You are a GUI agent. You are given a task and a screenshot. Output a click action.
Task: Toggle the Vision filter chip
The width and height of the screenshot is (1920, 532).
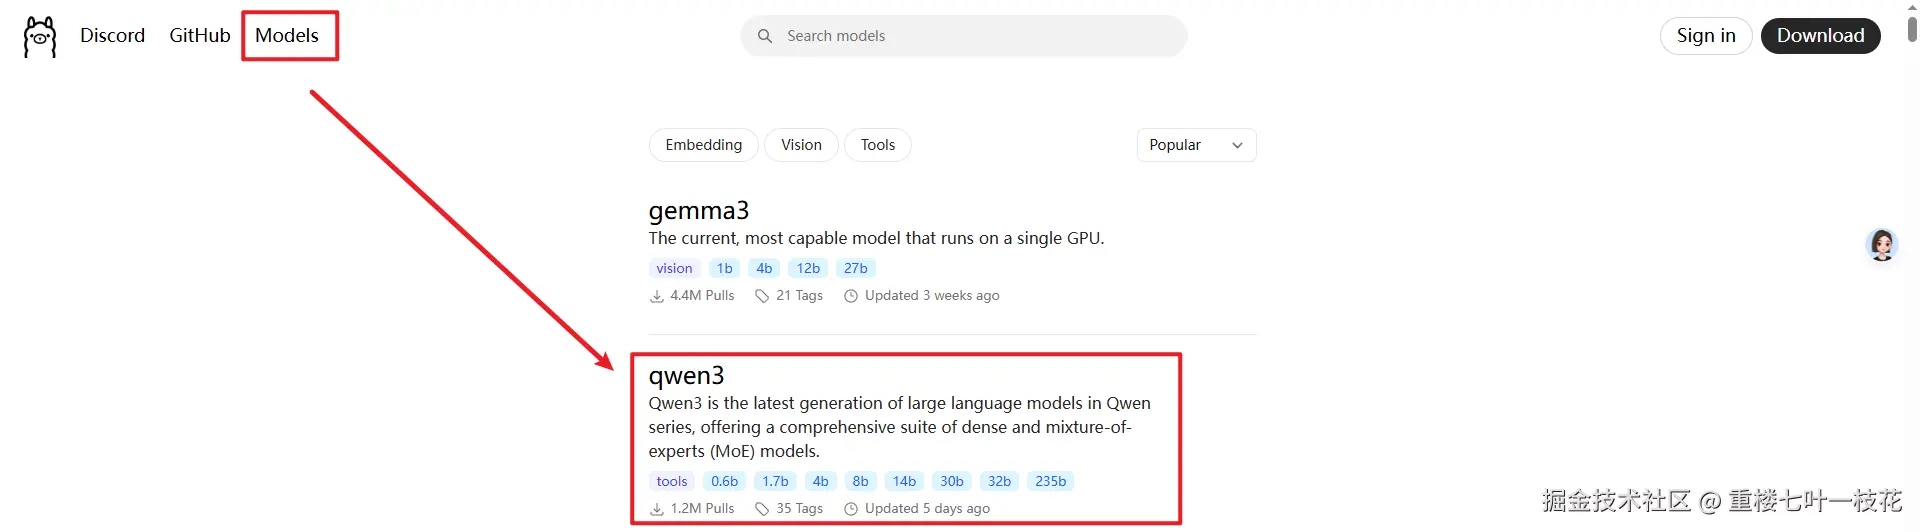pyautogui.click(x=801, y=145)
